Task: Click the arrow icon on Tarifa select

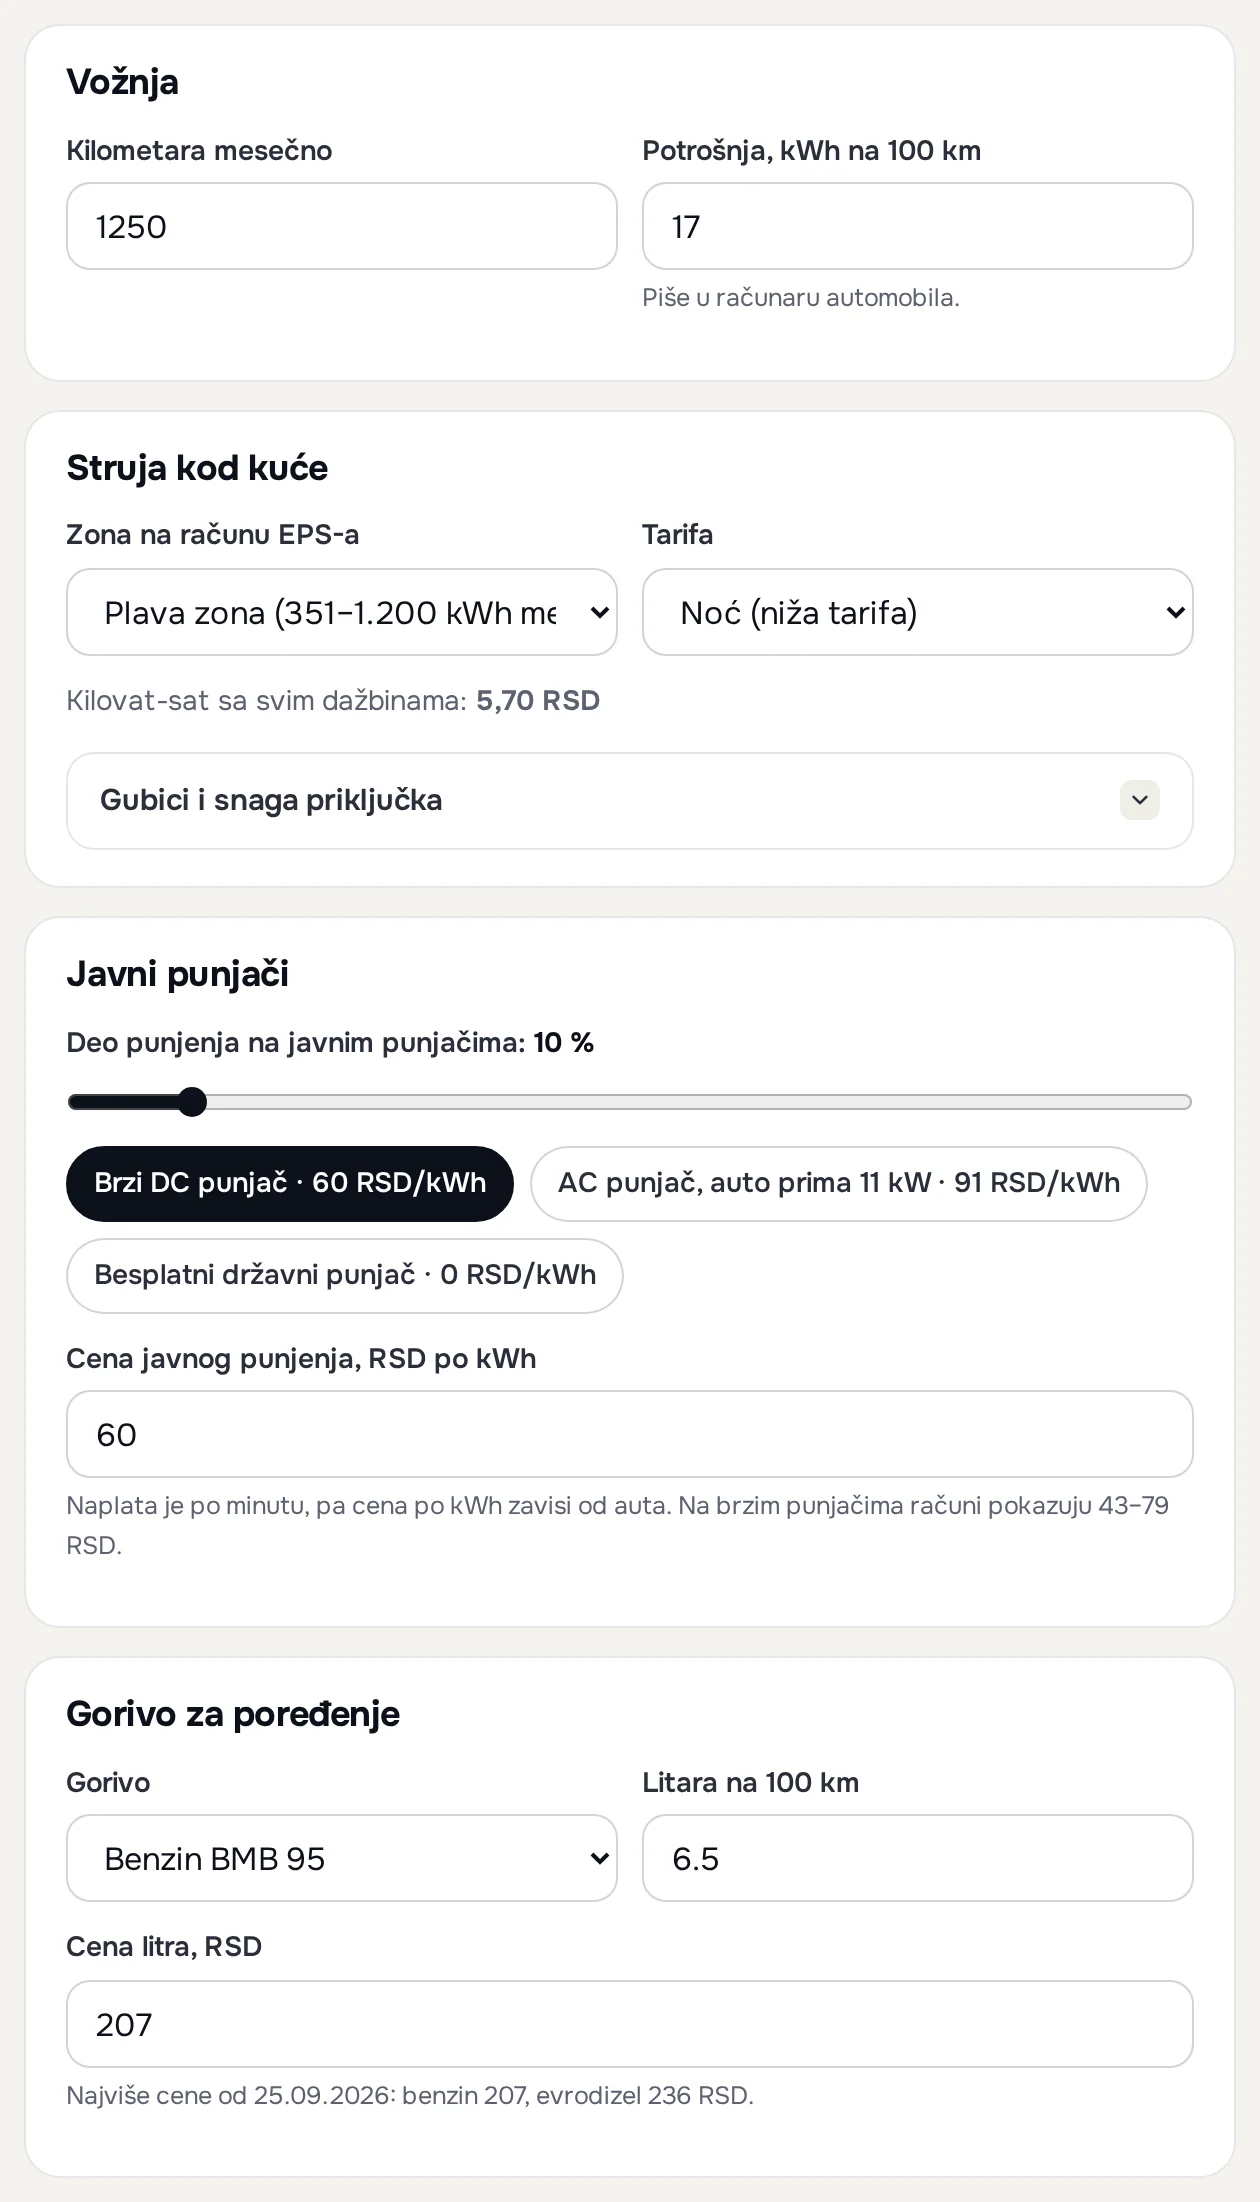Action: [1176, 612]
